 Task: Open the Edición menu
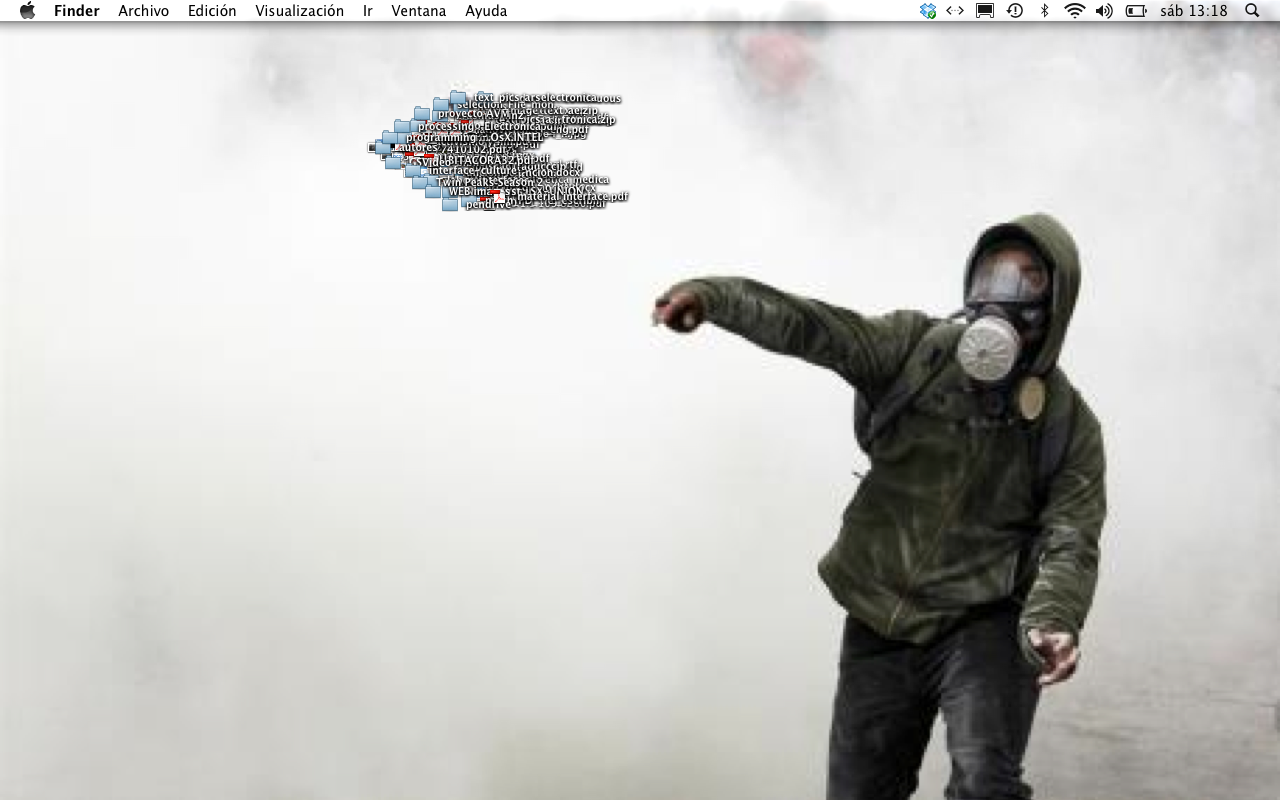(212, 11)
